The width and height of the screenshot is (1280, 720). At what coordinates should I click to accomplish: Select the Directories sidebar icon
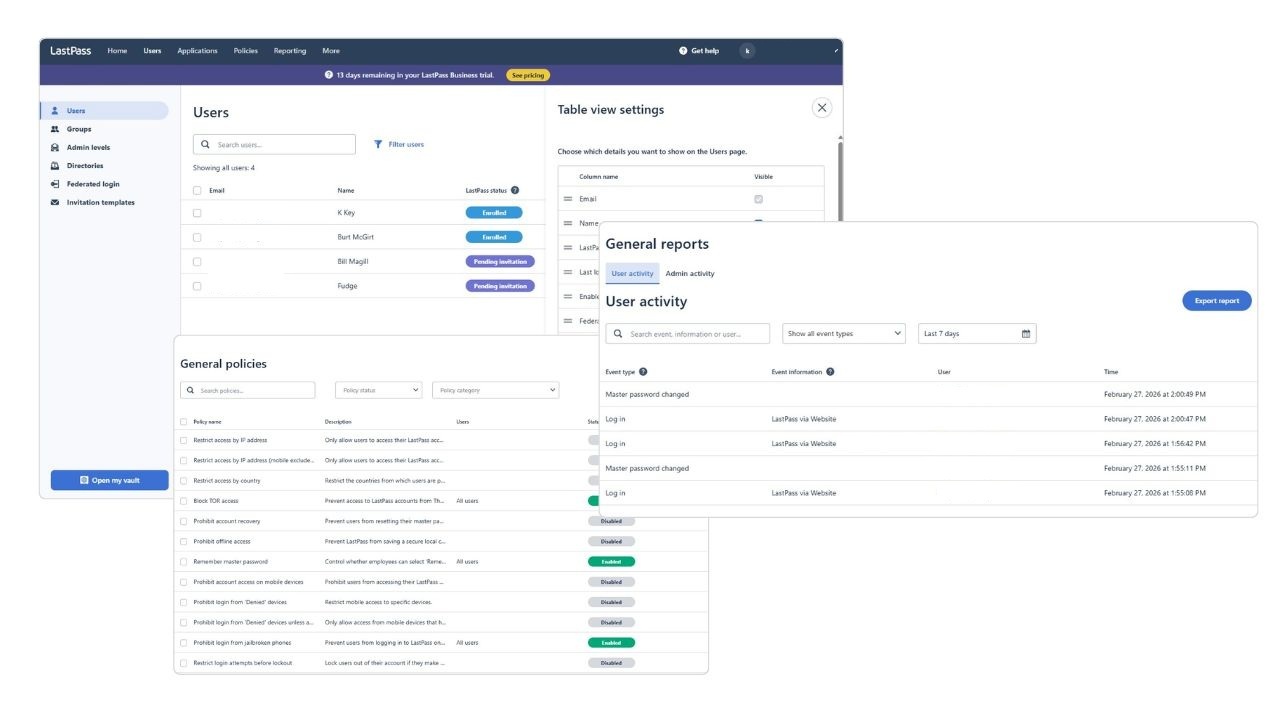click(x=55, y=166)
